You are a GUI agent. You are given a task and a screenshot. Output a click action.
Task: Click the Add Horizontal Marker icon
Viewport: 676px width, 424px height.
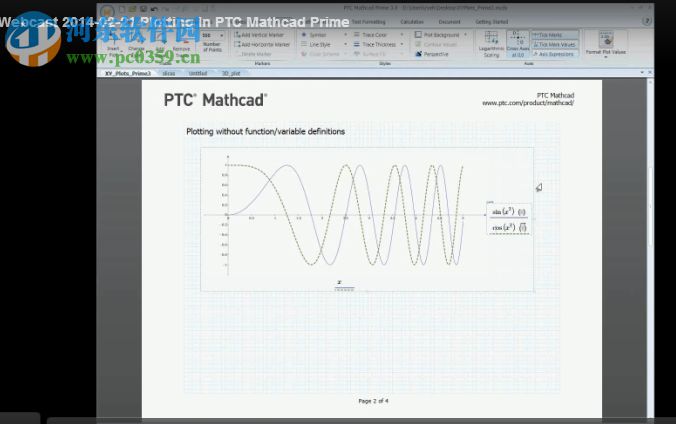click(x=237, y=44)
